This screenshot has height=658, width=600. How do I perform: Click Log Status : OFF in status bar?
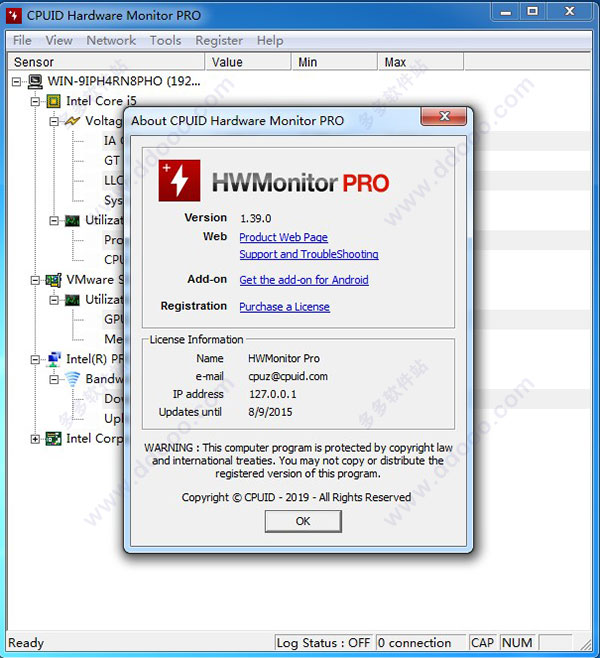coord(323,643)
